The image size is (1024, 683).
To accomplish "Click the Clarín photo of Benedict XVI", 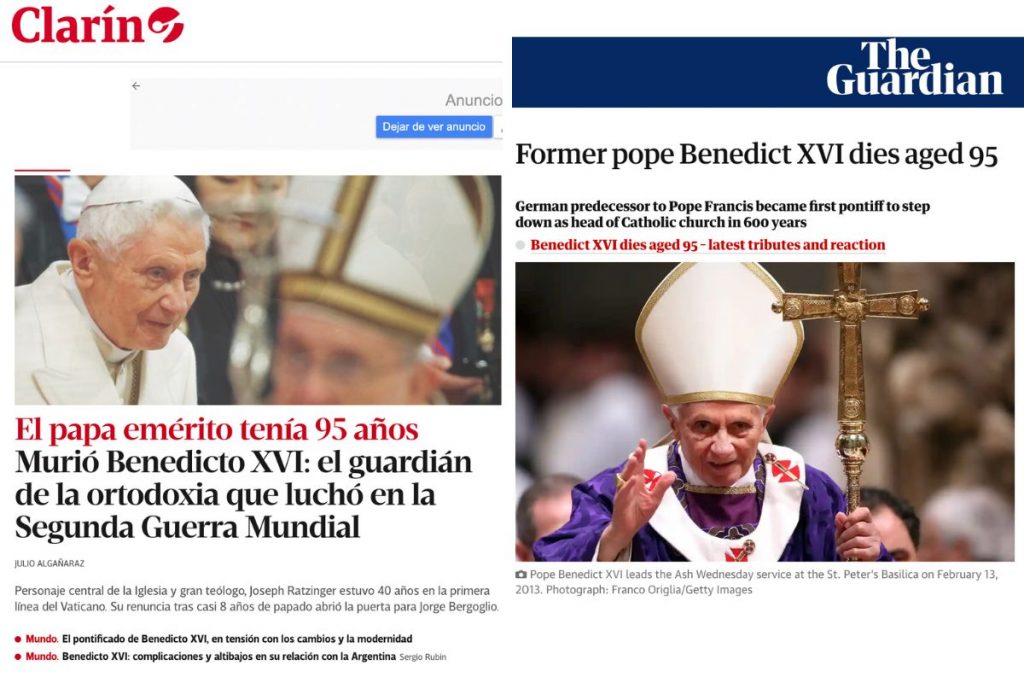I will (258, 290).
